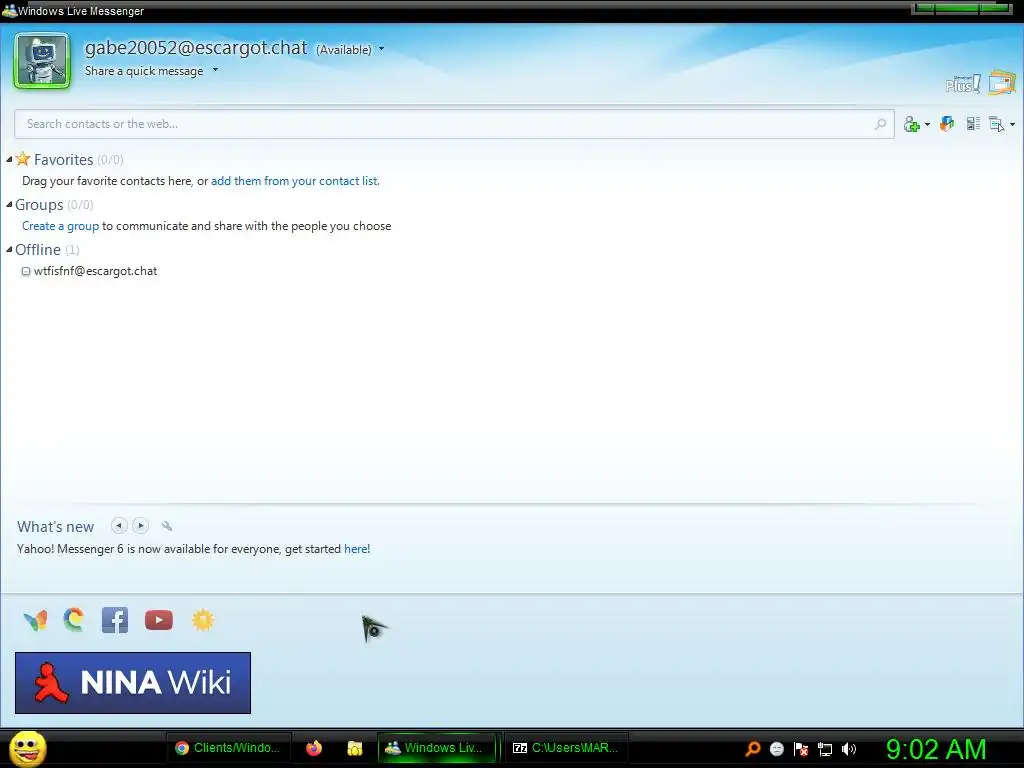Switch to C:\Users\MAR... 7-Zip taskbar item
Viewport: 1024px width, 768px height.
coord(566,748)
